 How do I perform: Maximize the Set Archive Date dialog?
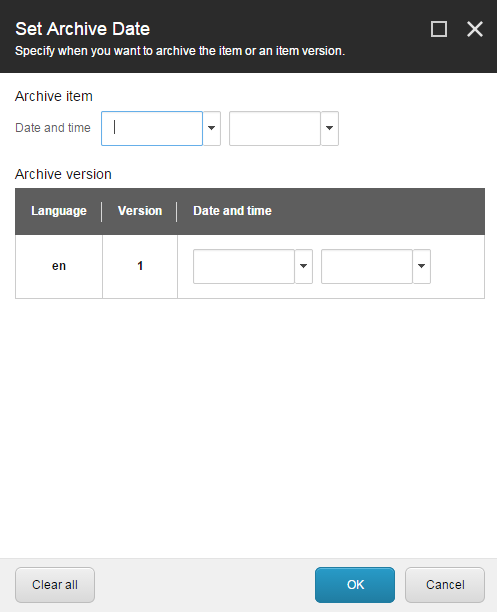pos(439,29)
